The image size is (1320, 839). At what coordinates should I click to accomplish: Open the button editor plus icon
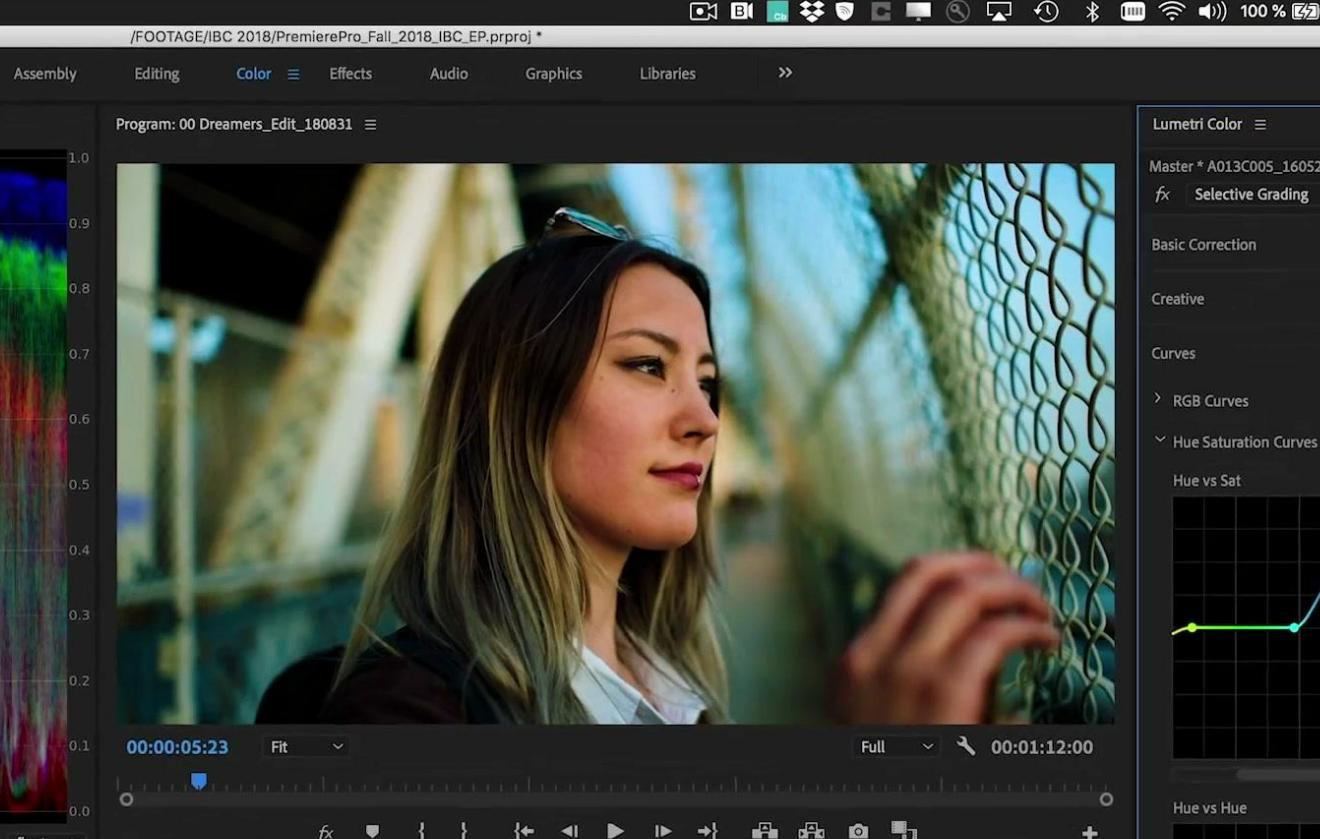tap(1089, 832)
